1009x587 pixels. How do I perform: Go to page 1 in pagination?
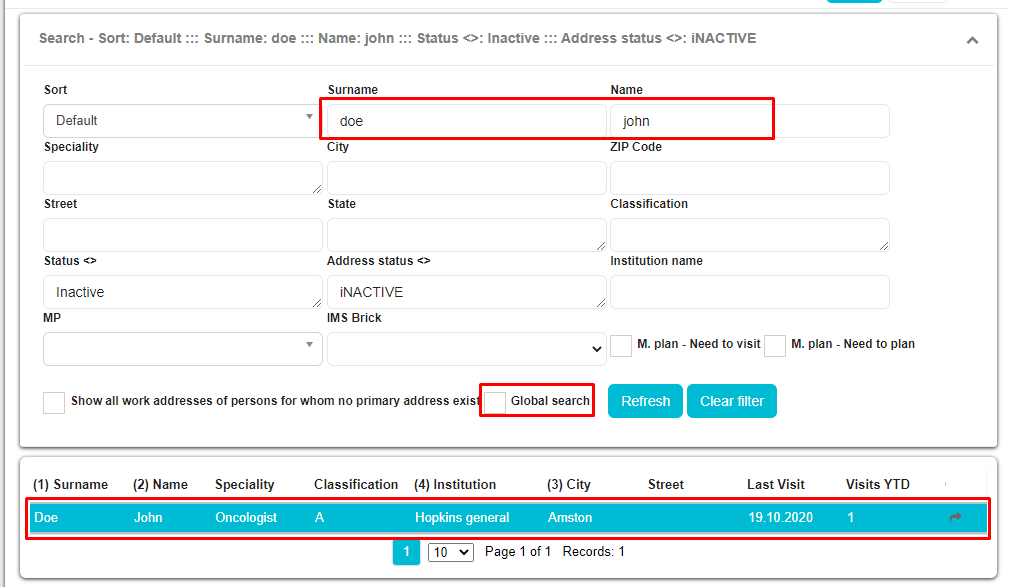[406, 552]
